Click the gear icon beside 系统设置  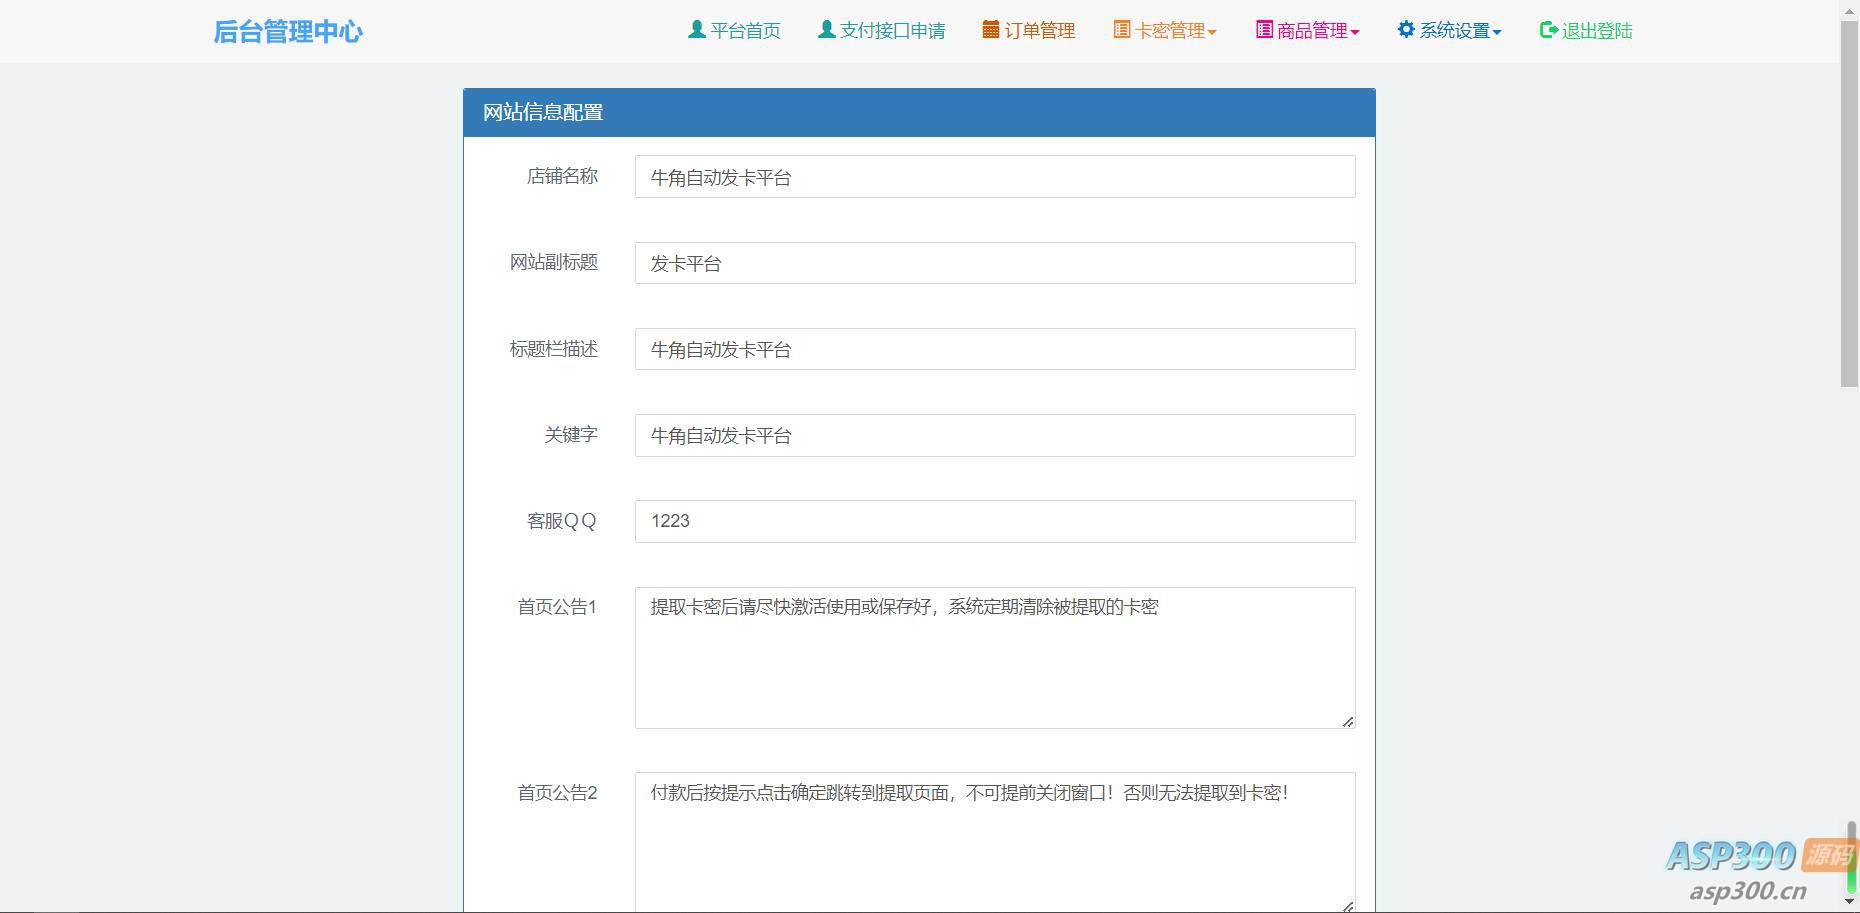point(1406,30)
